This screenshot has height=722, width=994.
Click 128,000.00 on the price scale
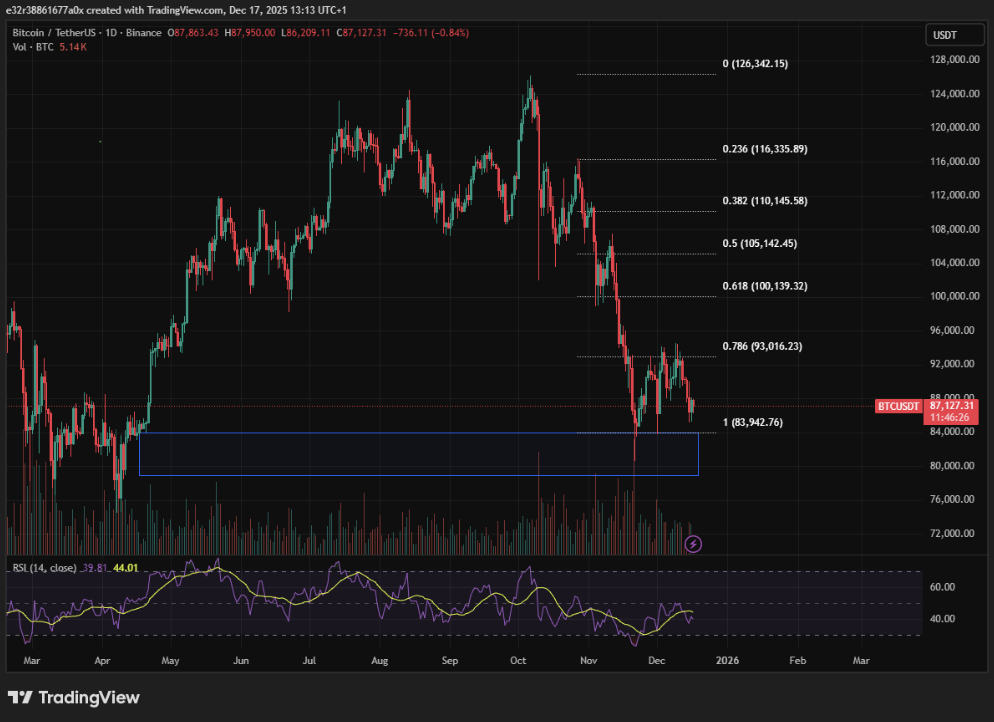956,58
